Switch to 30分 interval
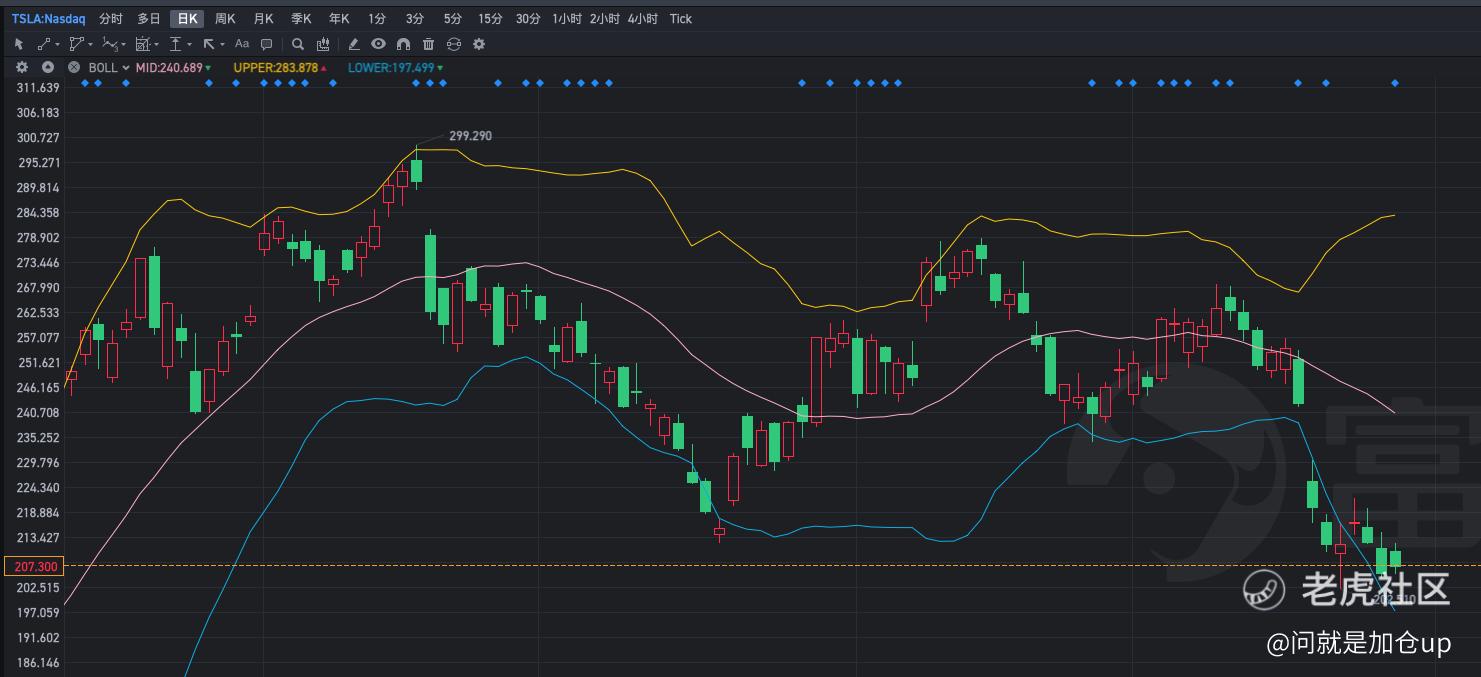 (528, 19)
